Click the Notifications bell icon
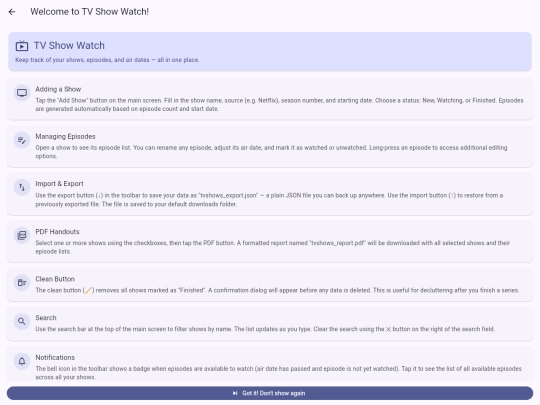This screenshot has width=540, height=405. 22,361
